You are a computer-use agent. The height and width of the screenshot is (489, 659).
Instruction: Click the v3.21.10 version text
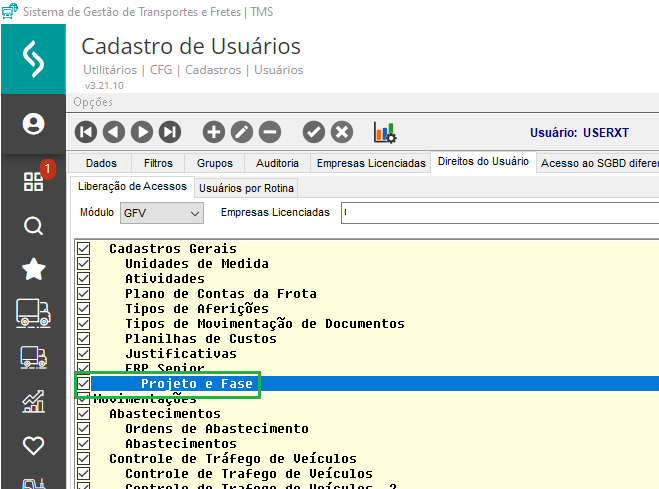coord(104,85)
